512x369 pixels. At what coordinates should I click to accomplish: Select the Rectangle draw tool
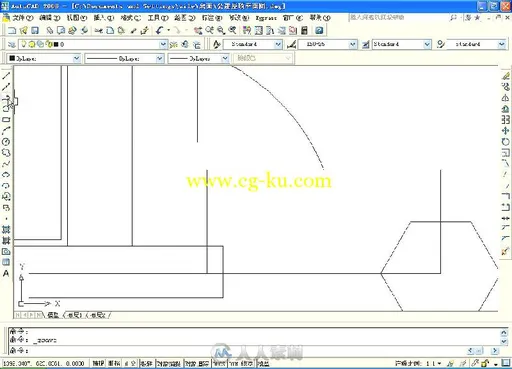tap(6, 120)
